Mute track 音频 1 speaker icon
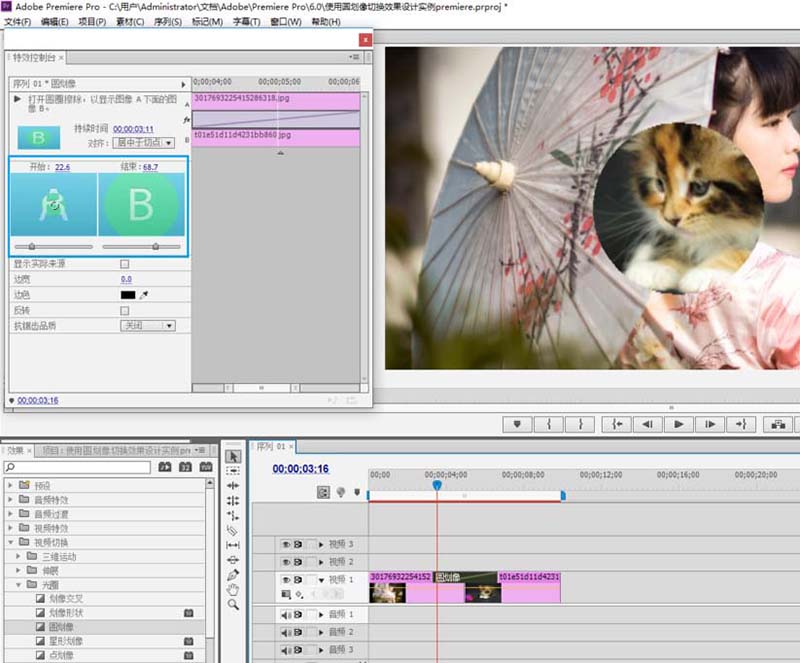Screen dimensions: 800x663 (x=286, y=615)
